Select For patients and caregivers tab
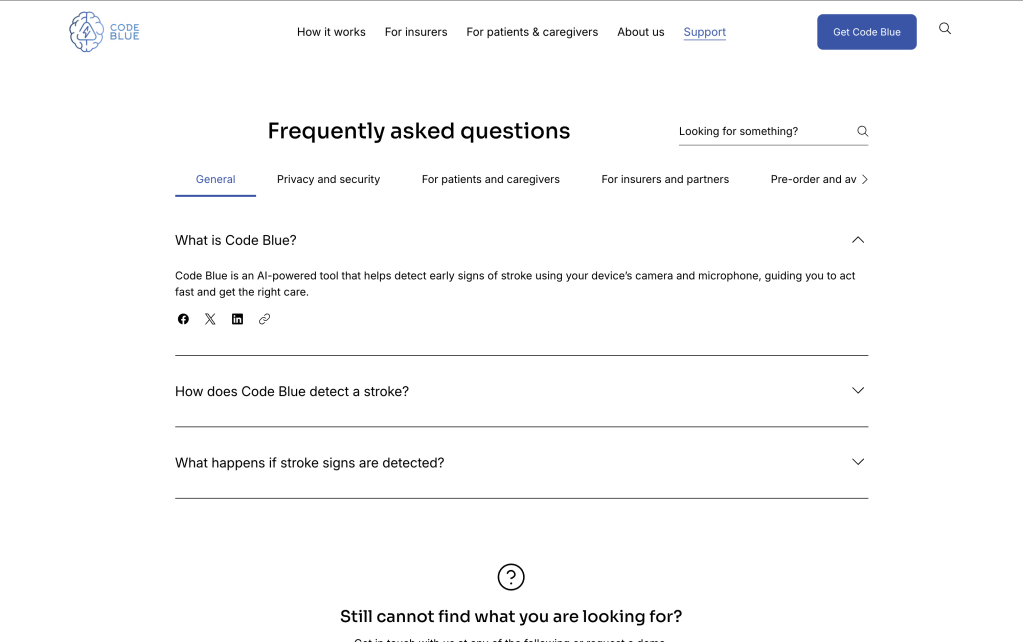This screenshot has width=1023, height=642. pyautogui.click(x=490, y=180)
